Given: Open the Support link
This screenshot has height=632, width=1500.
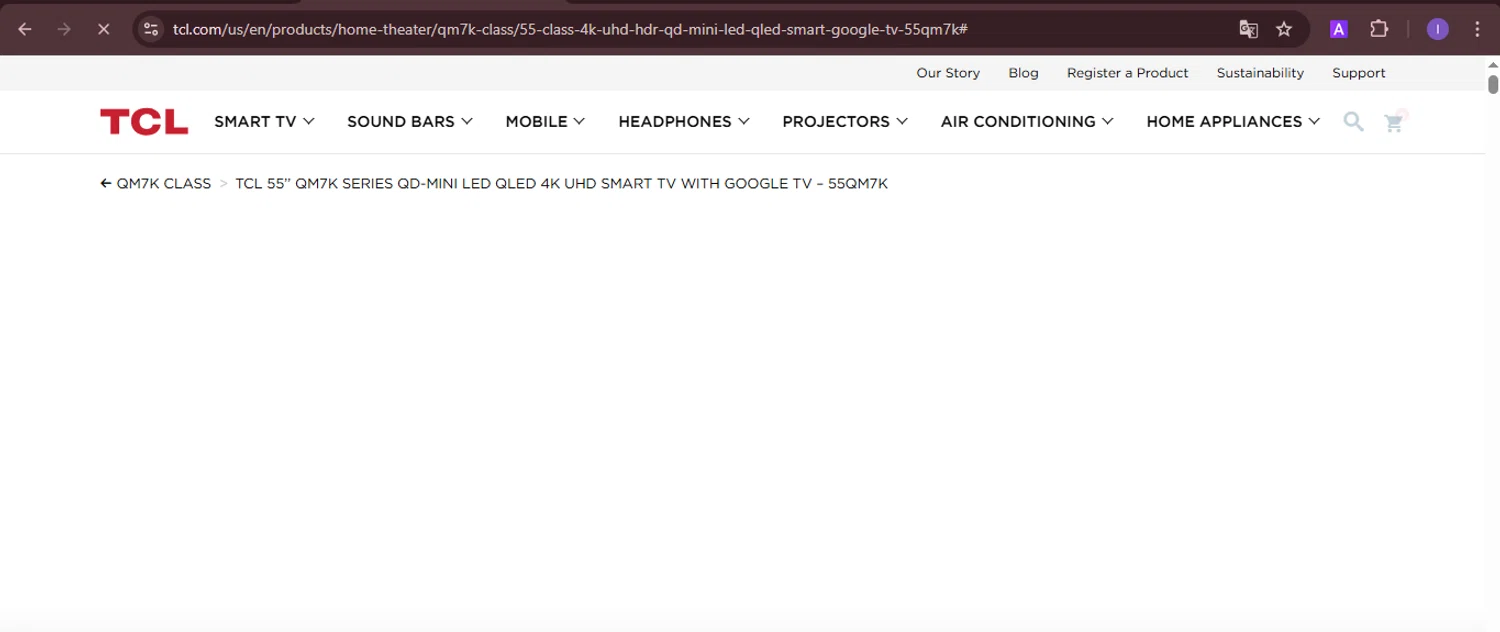Looking at the screenshot, I should tap(1358, 73).
